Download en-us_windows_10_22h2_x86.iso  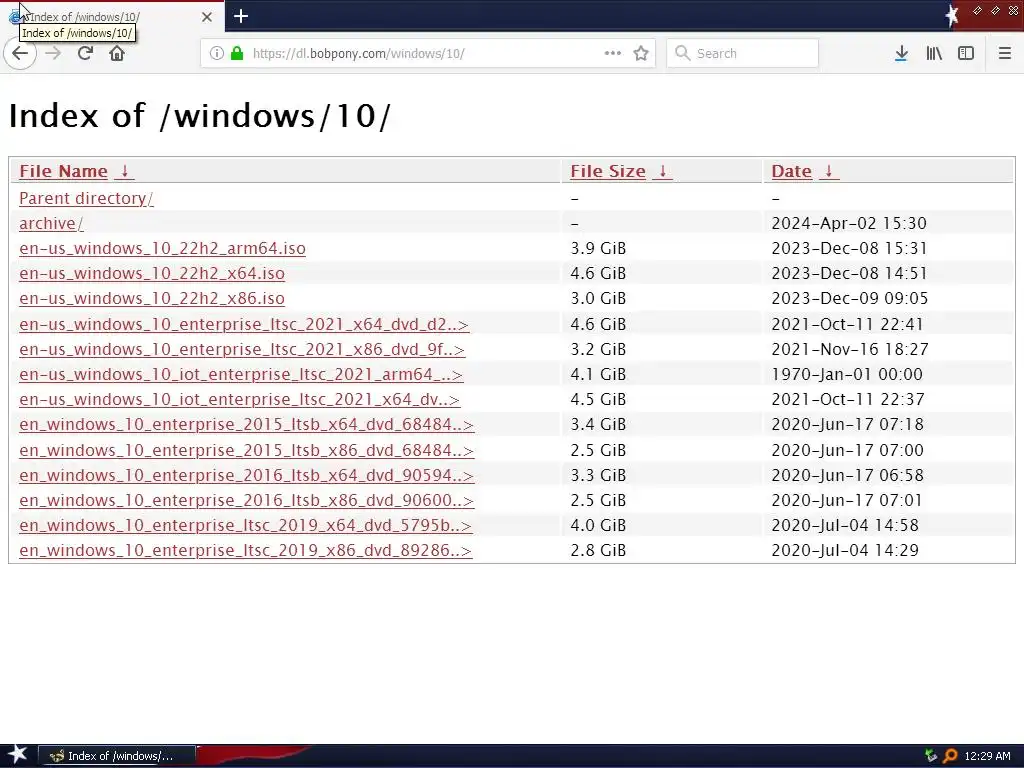click(x=152, y=298)
